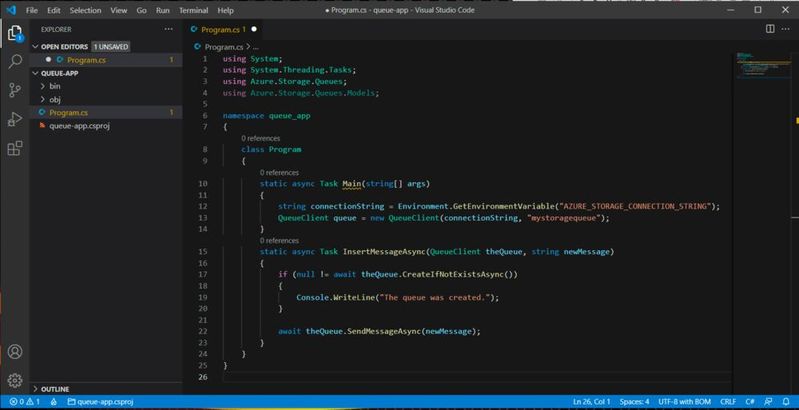Image resolution: width=799 pixels, height=410 pixels.
Task: Click 0 references above Main method
Action: (x=279, y=173)
